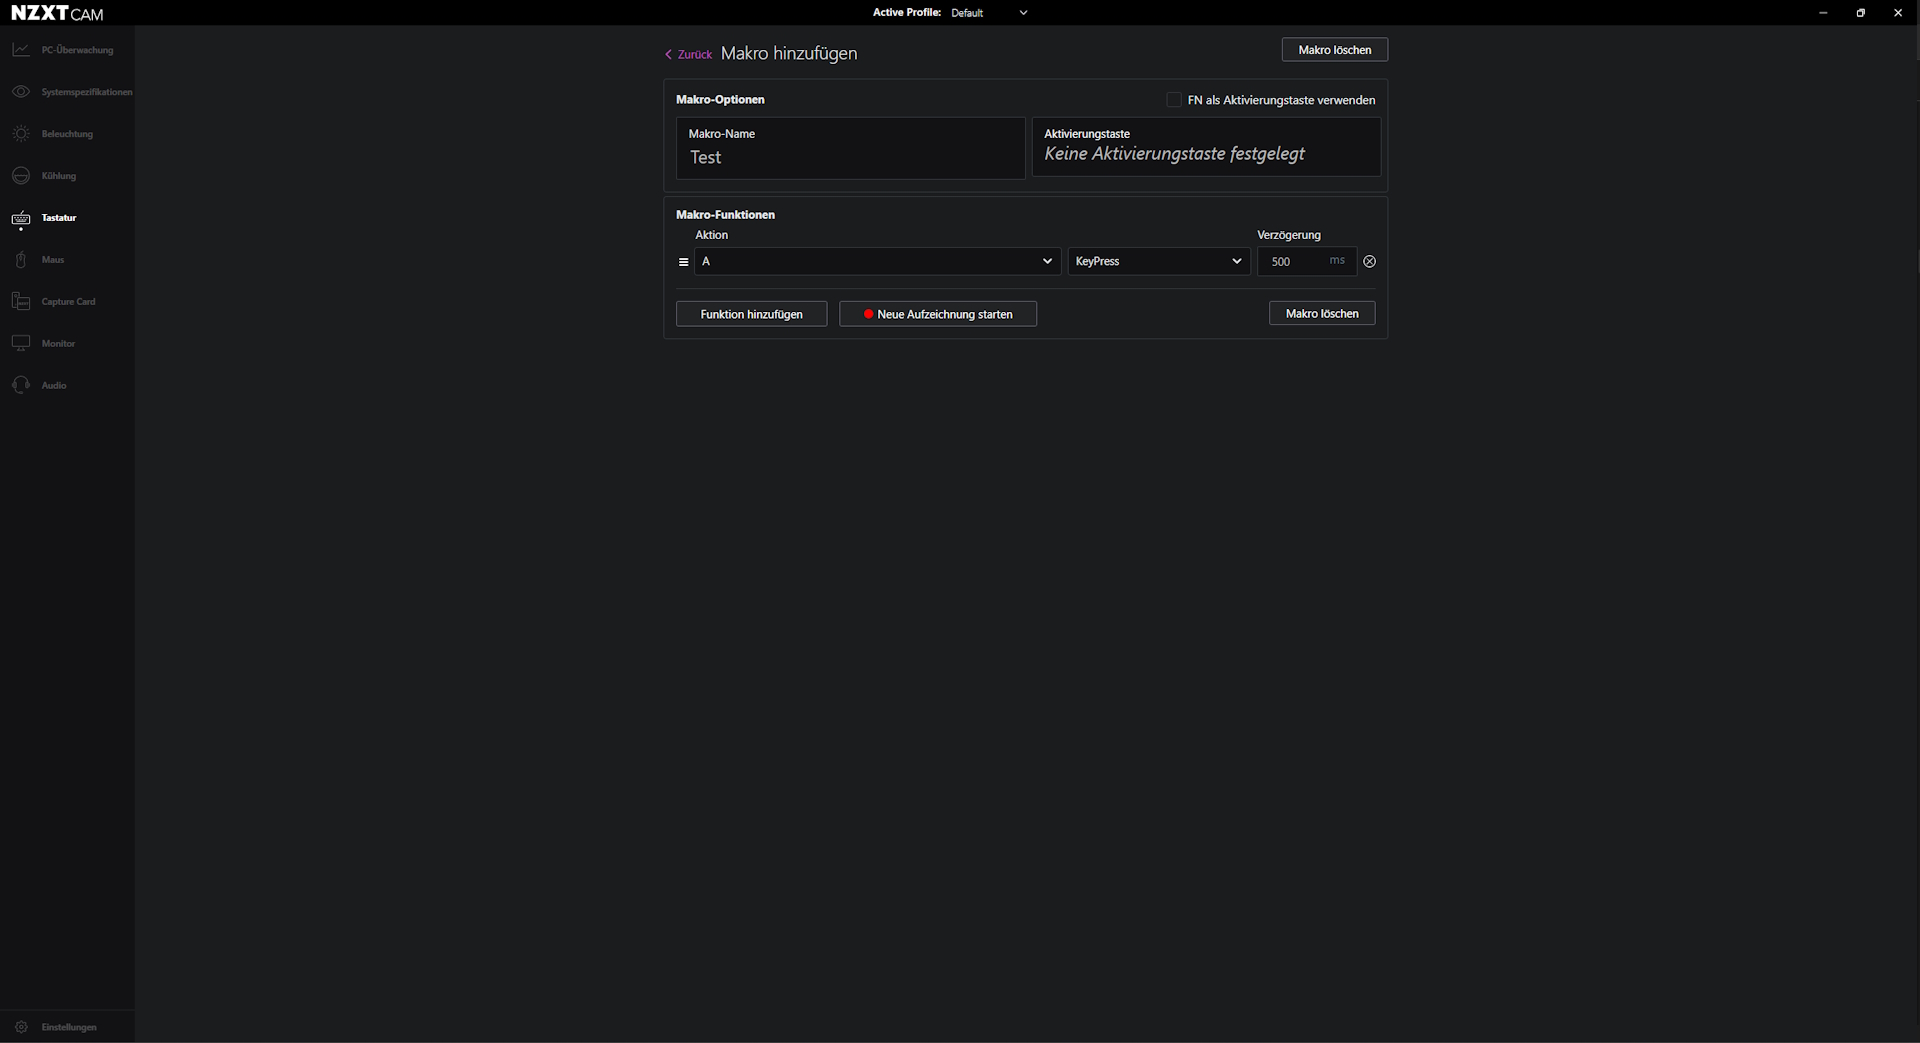The width and height of the screenshot is (1920, 1043).
Task: Open Systemspezifikationen eye icon in sidebar
Action: 21,92
